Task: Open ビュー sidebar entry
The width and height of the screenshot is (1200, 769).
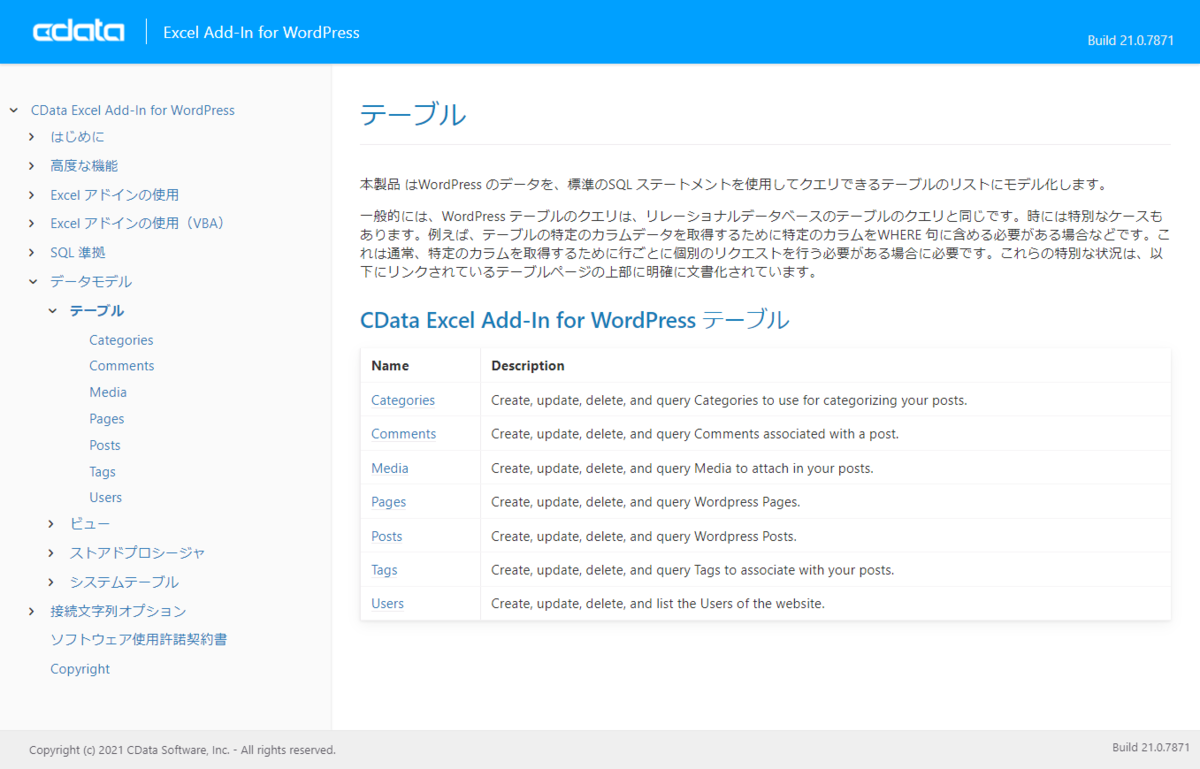Action: 90,524
